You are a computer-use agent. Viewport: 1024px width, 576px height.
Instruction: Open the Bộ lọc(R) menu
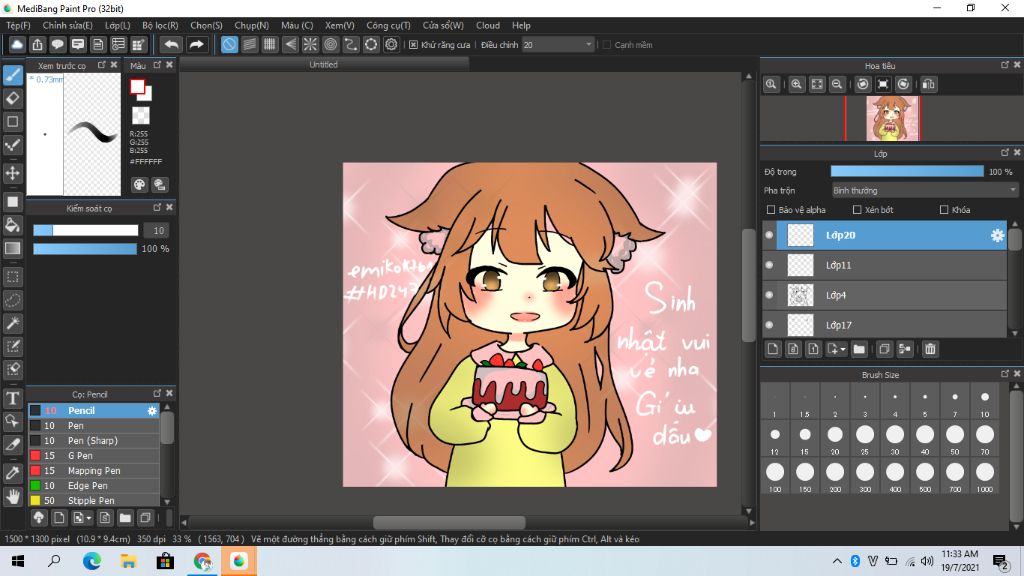(x=160, y=25)
